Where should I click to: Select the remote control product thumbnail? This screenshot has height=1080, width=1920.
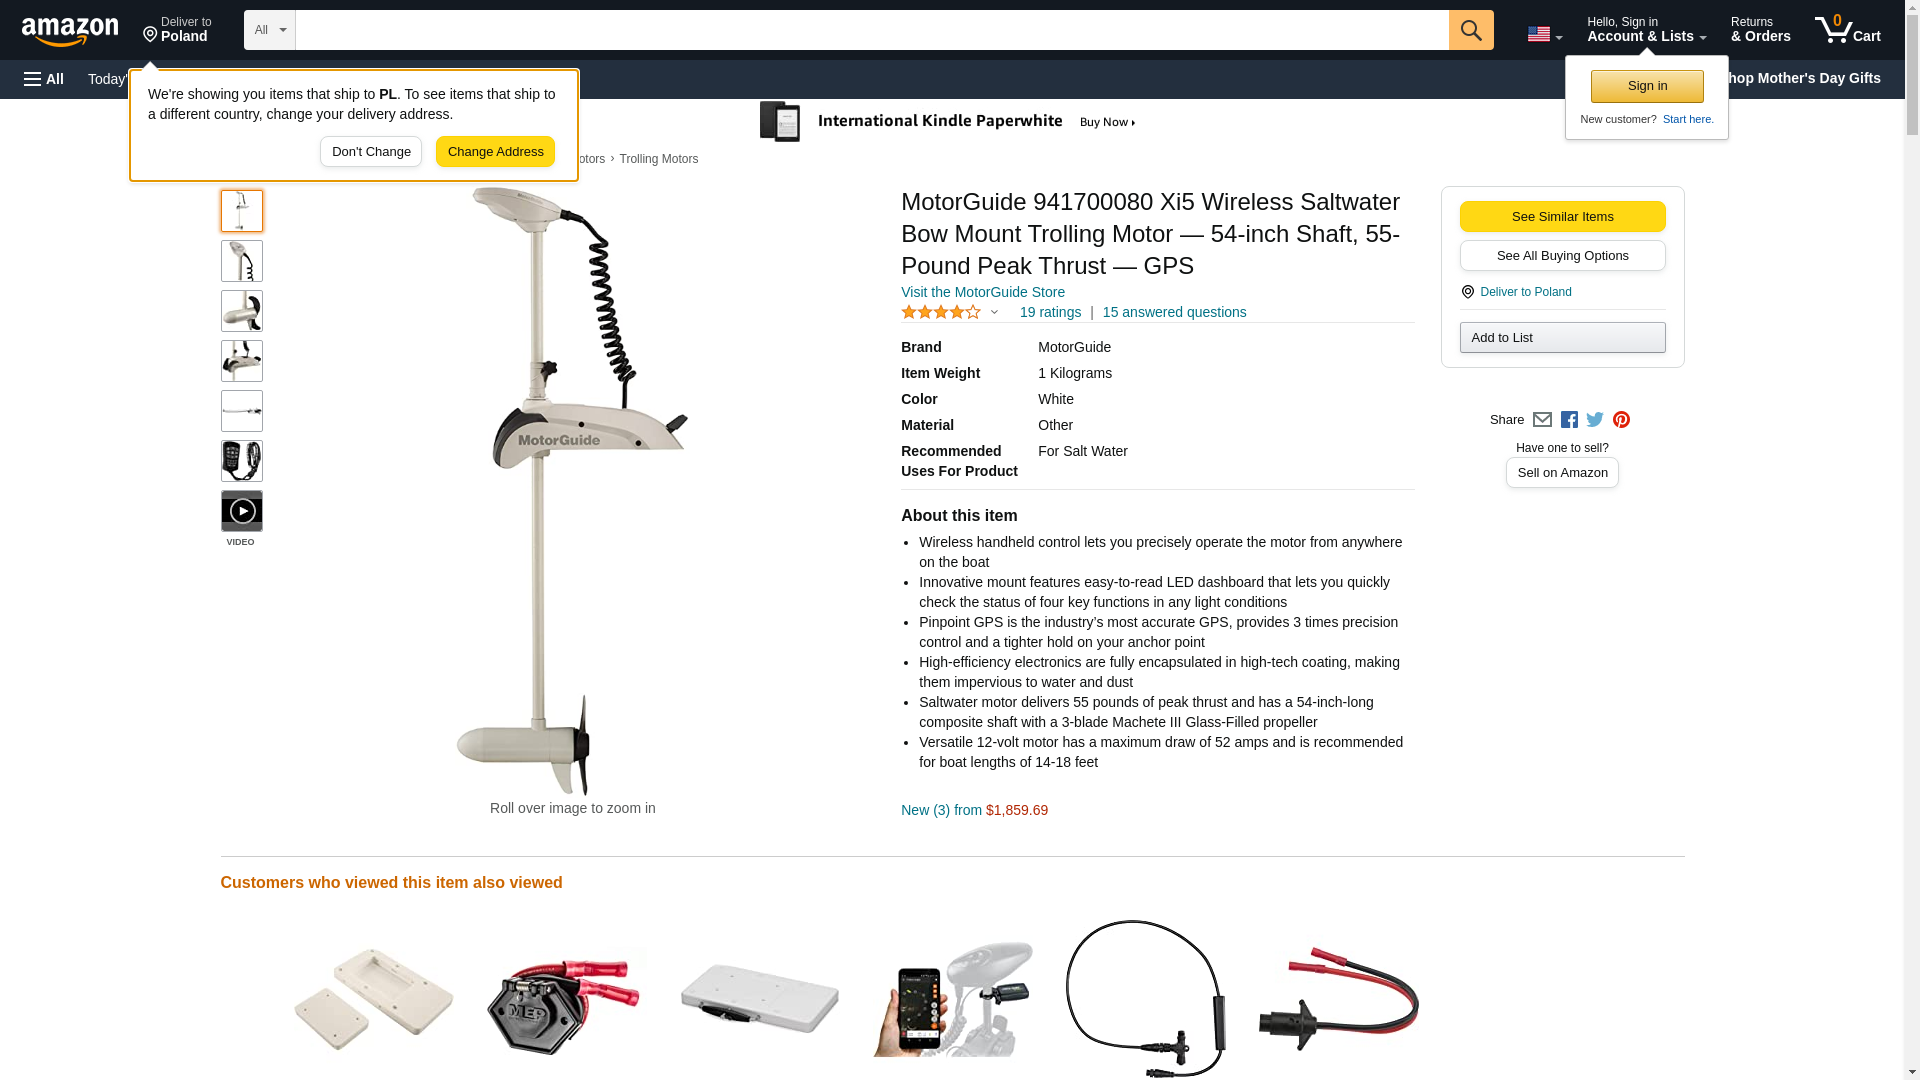[x=241, y=461]
